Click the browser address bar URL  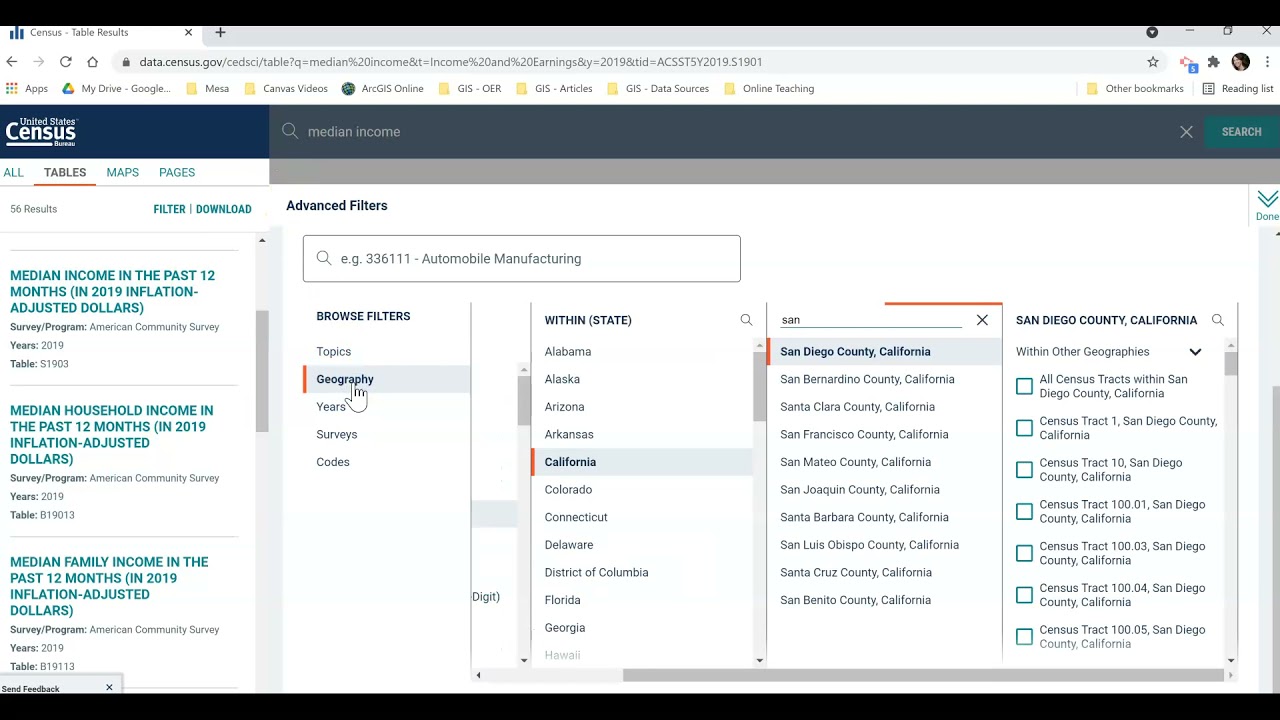450,62
